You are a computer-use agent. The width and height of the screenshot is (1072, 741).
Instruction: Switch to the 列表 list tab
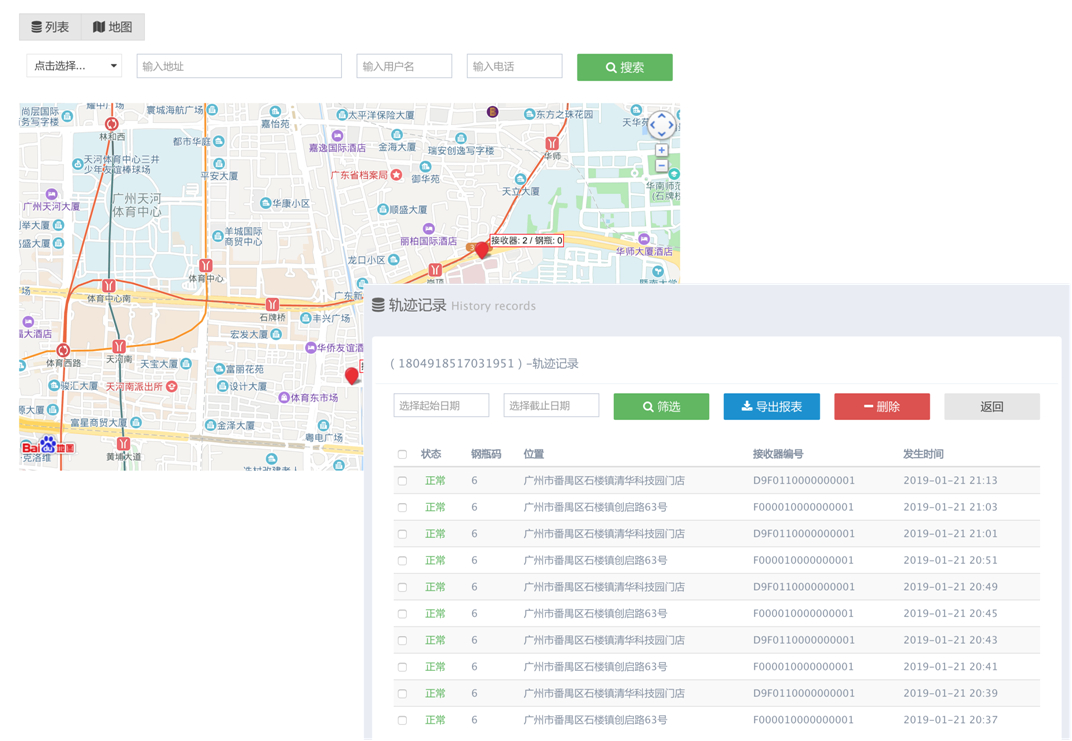50,27
